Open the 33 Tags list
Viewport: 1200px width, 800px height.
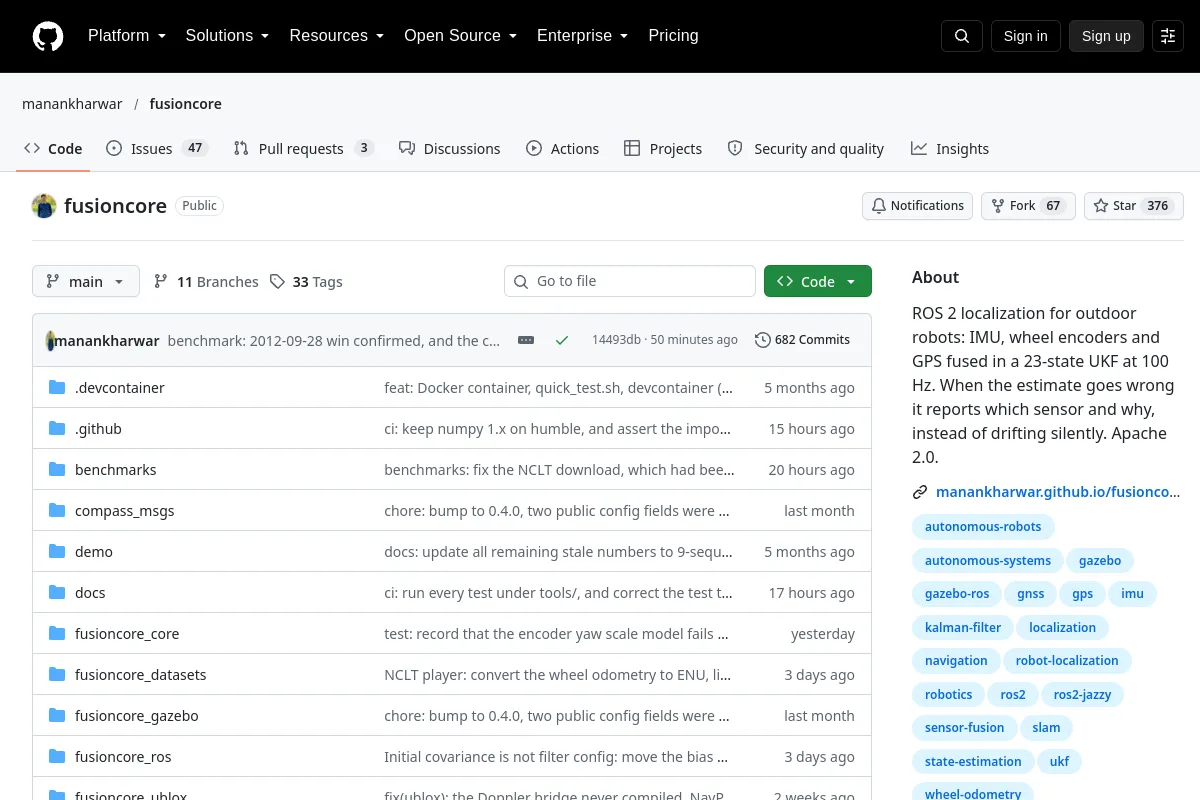306,282
